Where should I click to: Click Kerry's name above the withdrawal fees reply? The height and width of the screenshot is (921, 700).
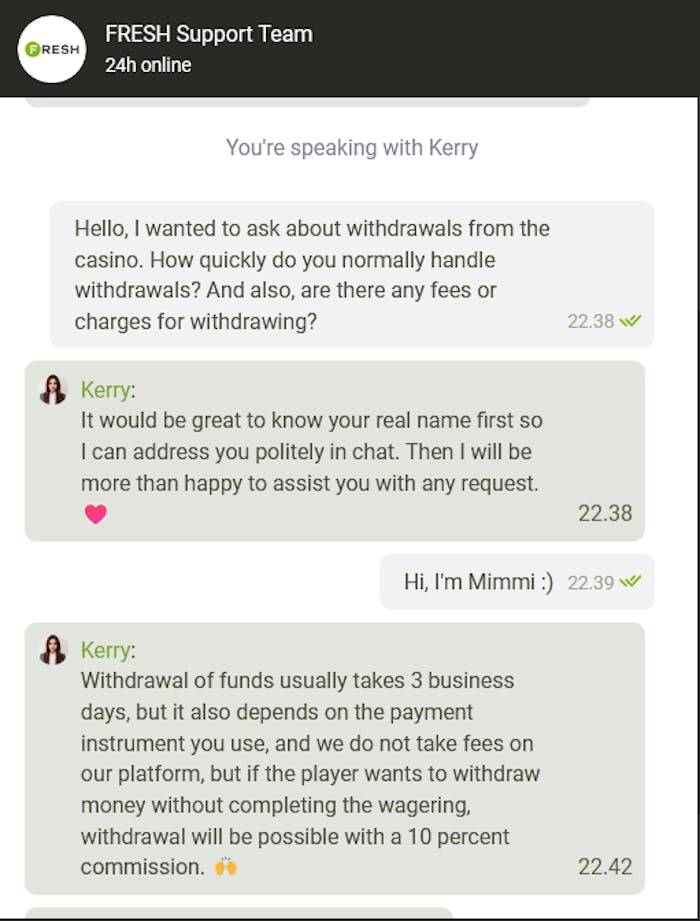[105, 650]
